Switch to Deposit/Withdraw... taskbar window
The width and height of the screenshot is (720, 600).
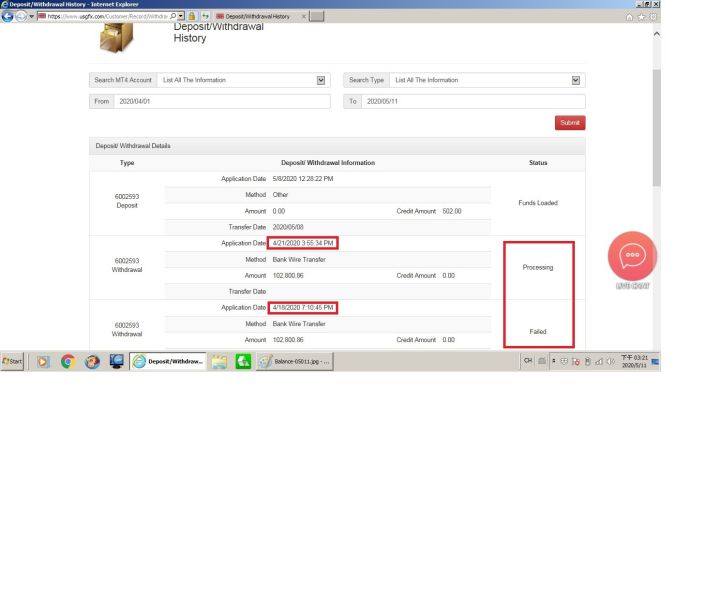click(x=168, y=362)
